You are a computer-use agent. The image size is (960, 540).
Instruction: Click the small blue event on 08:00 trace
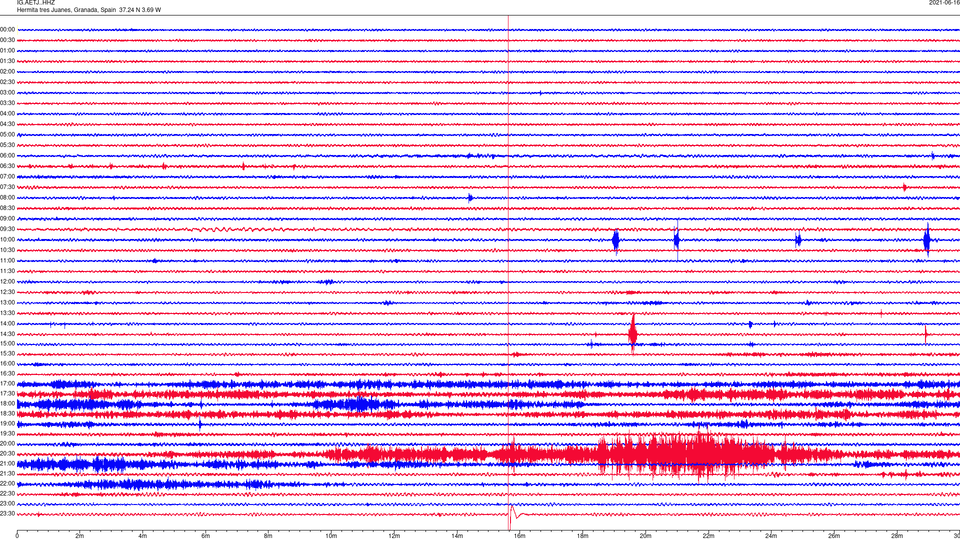tap(470, 197)
